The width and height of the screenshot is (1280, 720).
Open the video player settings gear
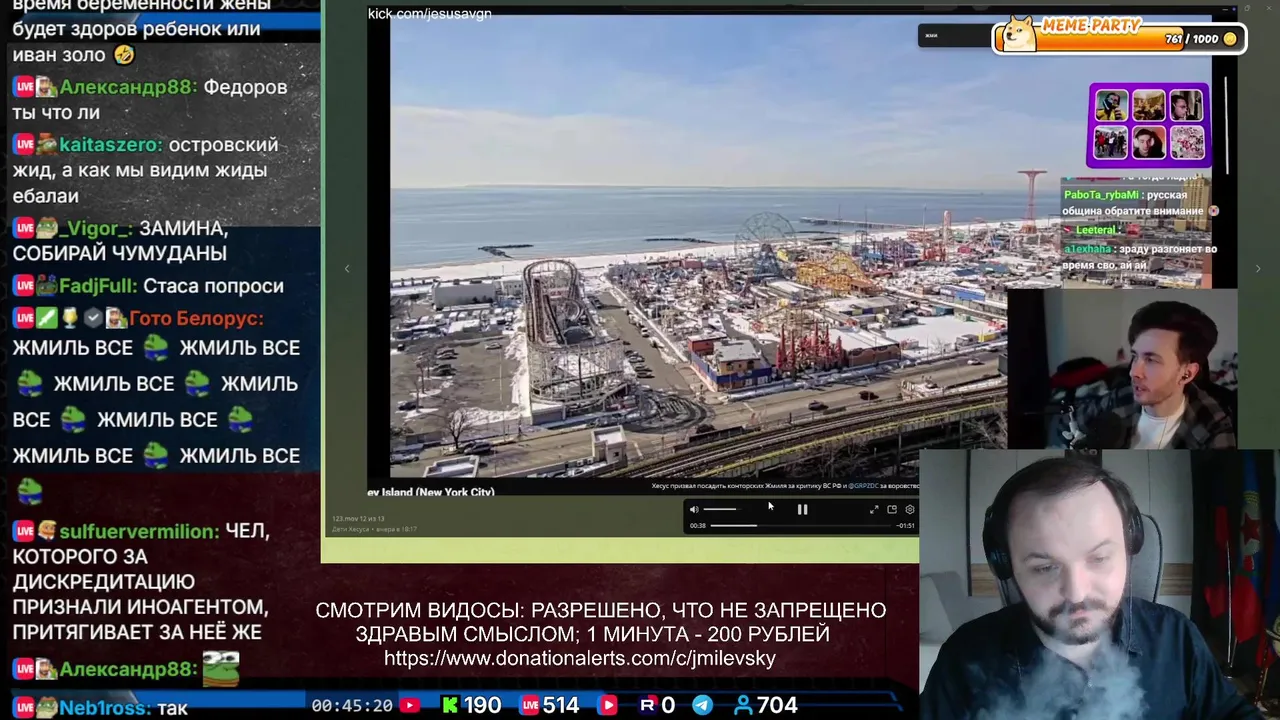point(910,510)
